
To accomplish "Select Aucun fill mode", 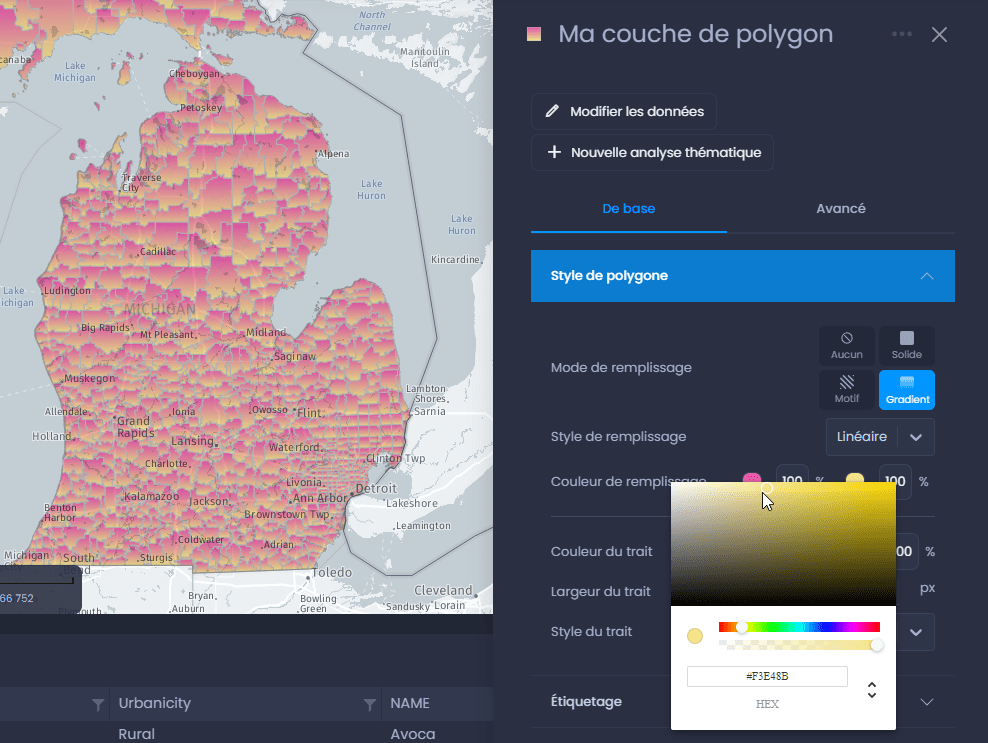I will point(846,345).
